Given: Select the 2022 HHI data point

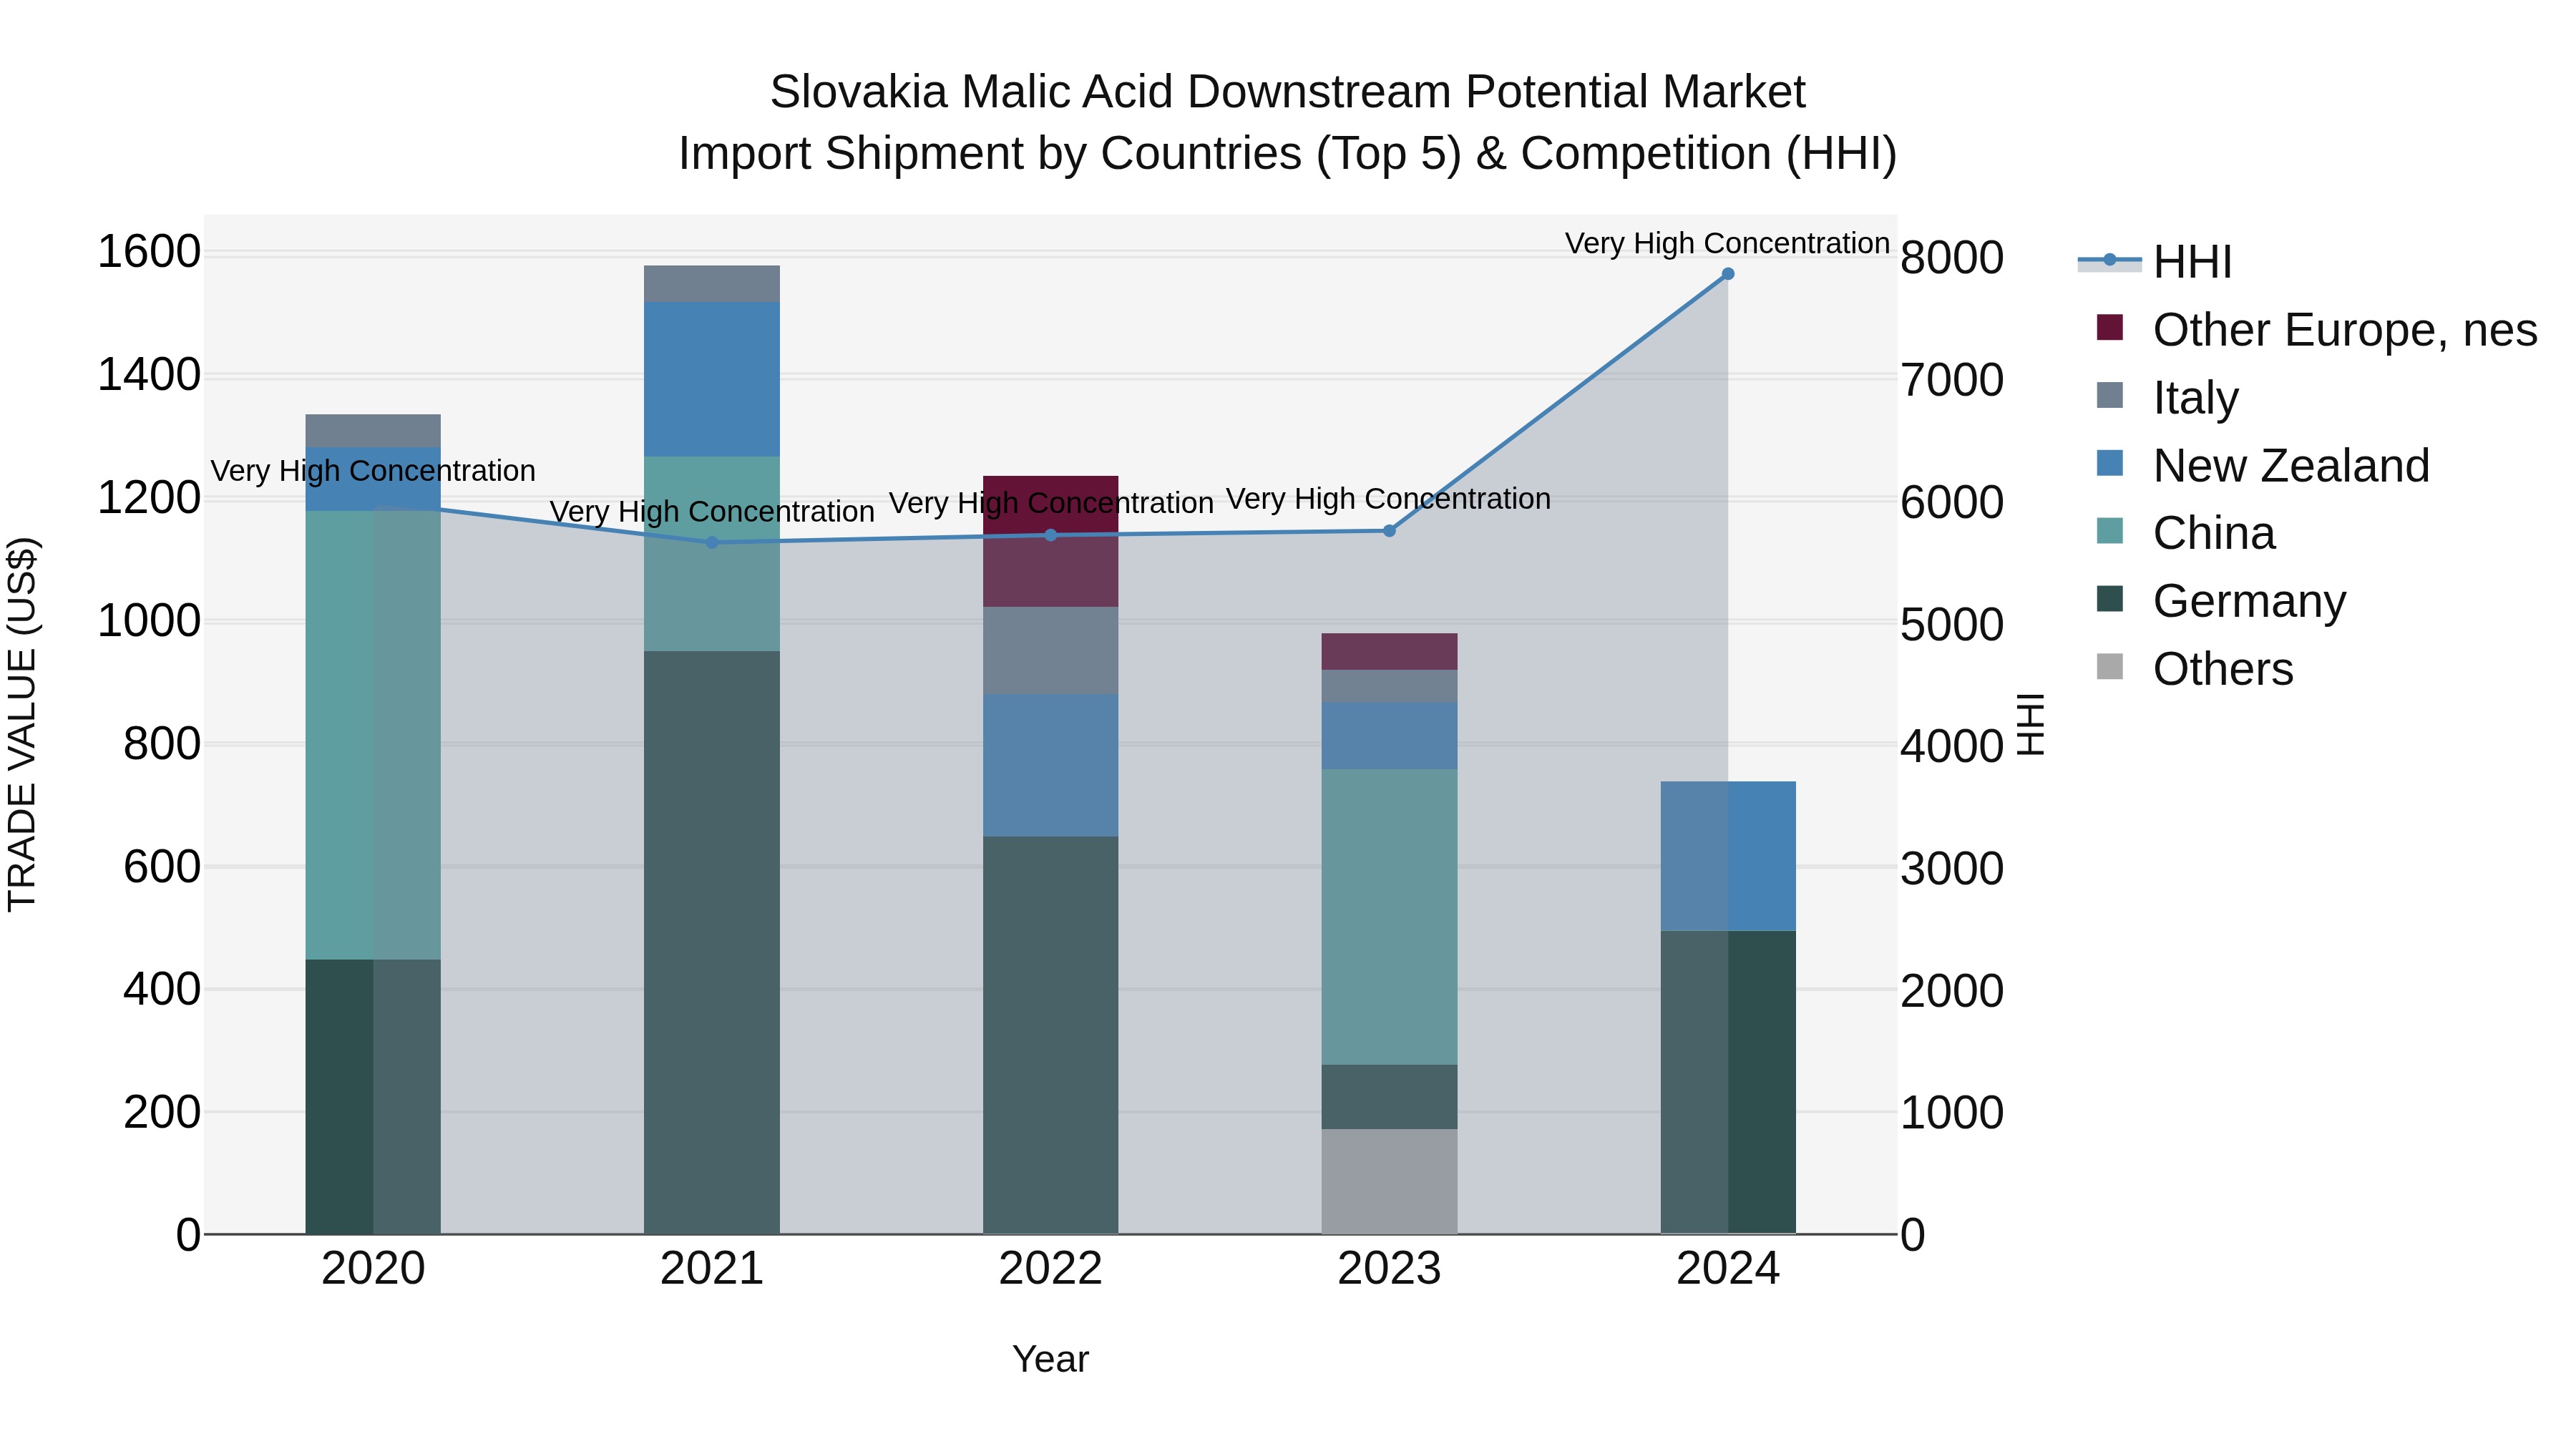Looking at the screenshot, I should pos(1050,535).
